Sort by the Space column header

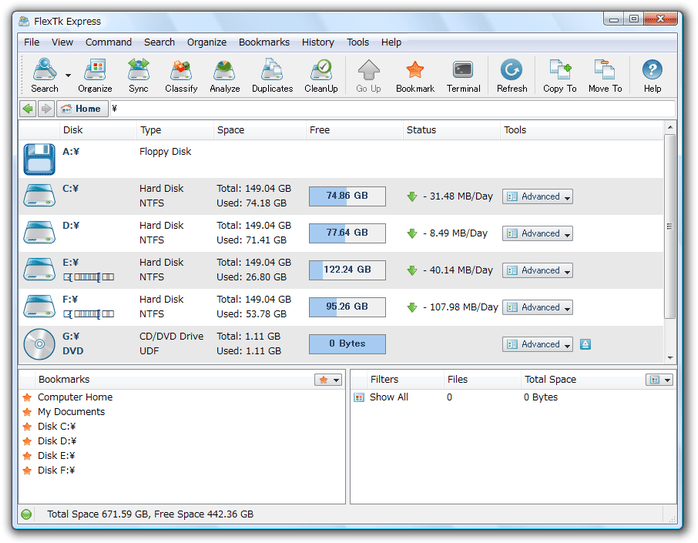click(x=259, y=130)
